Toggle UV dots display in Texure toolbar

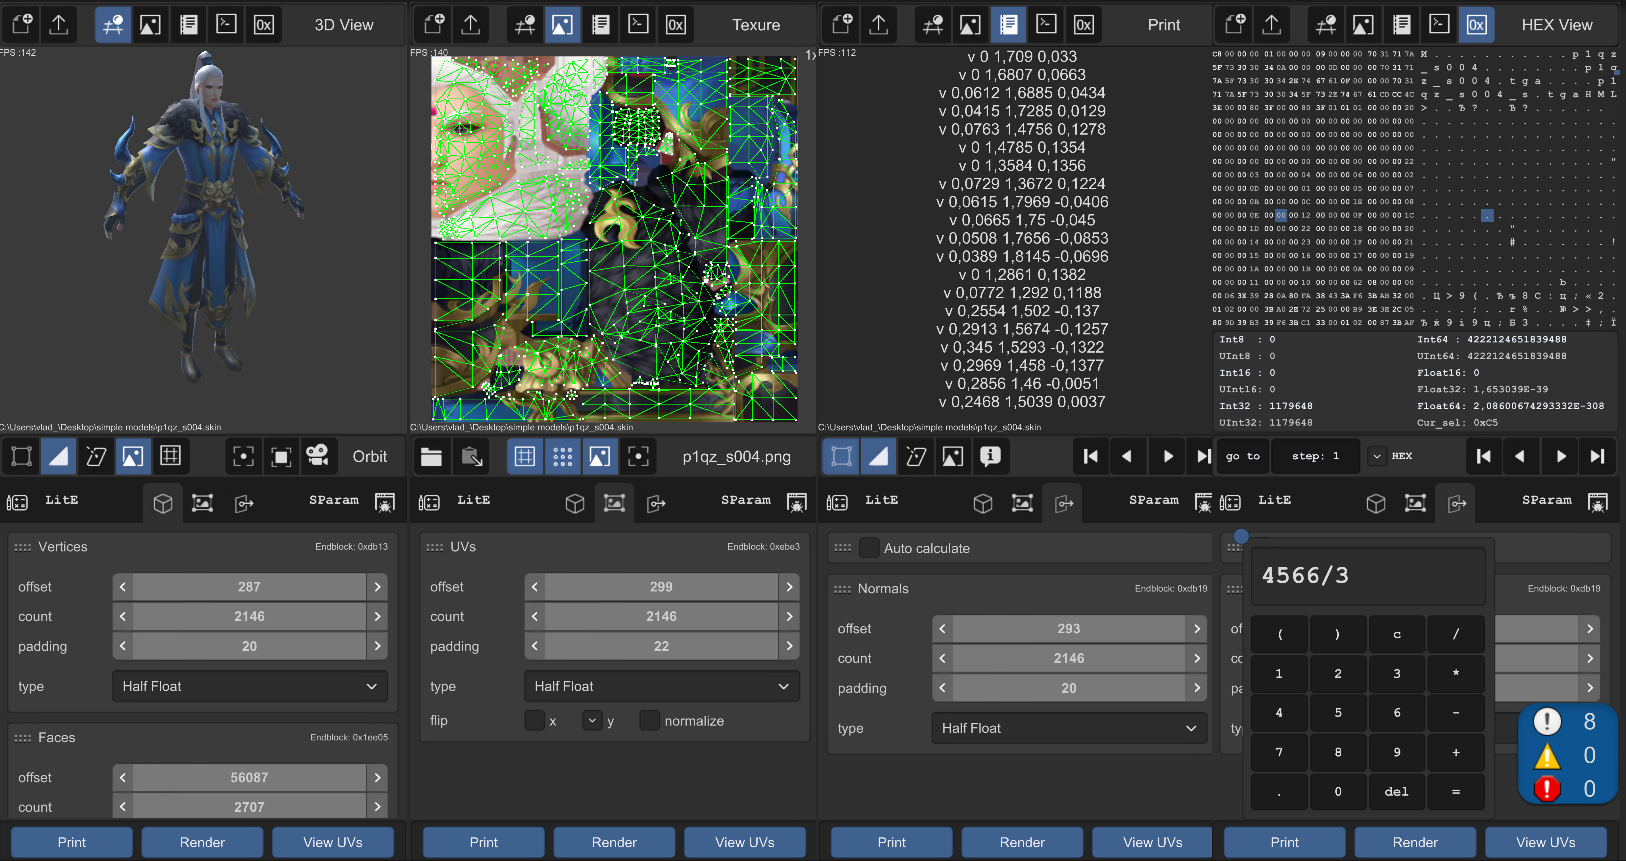(x=562, y=457)
